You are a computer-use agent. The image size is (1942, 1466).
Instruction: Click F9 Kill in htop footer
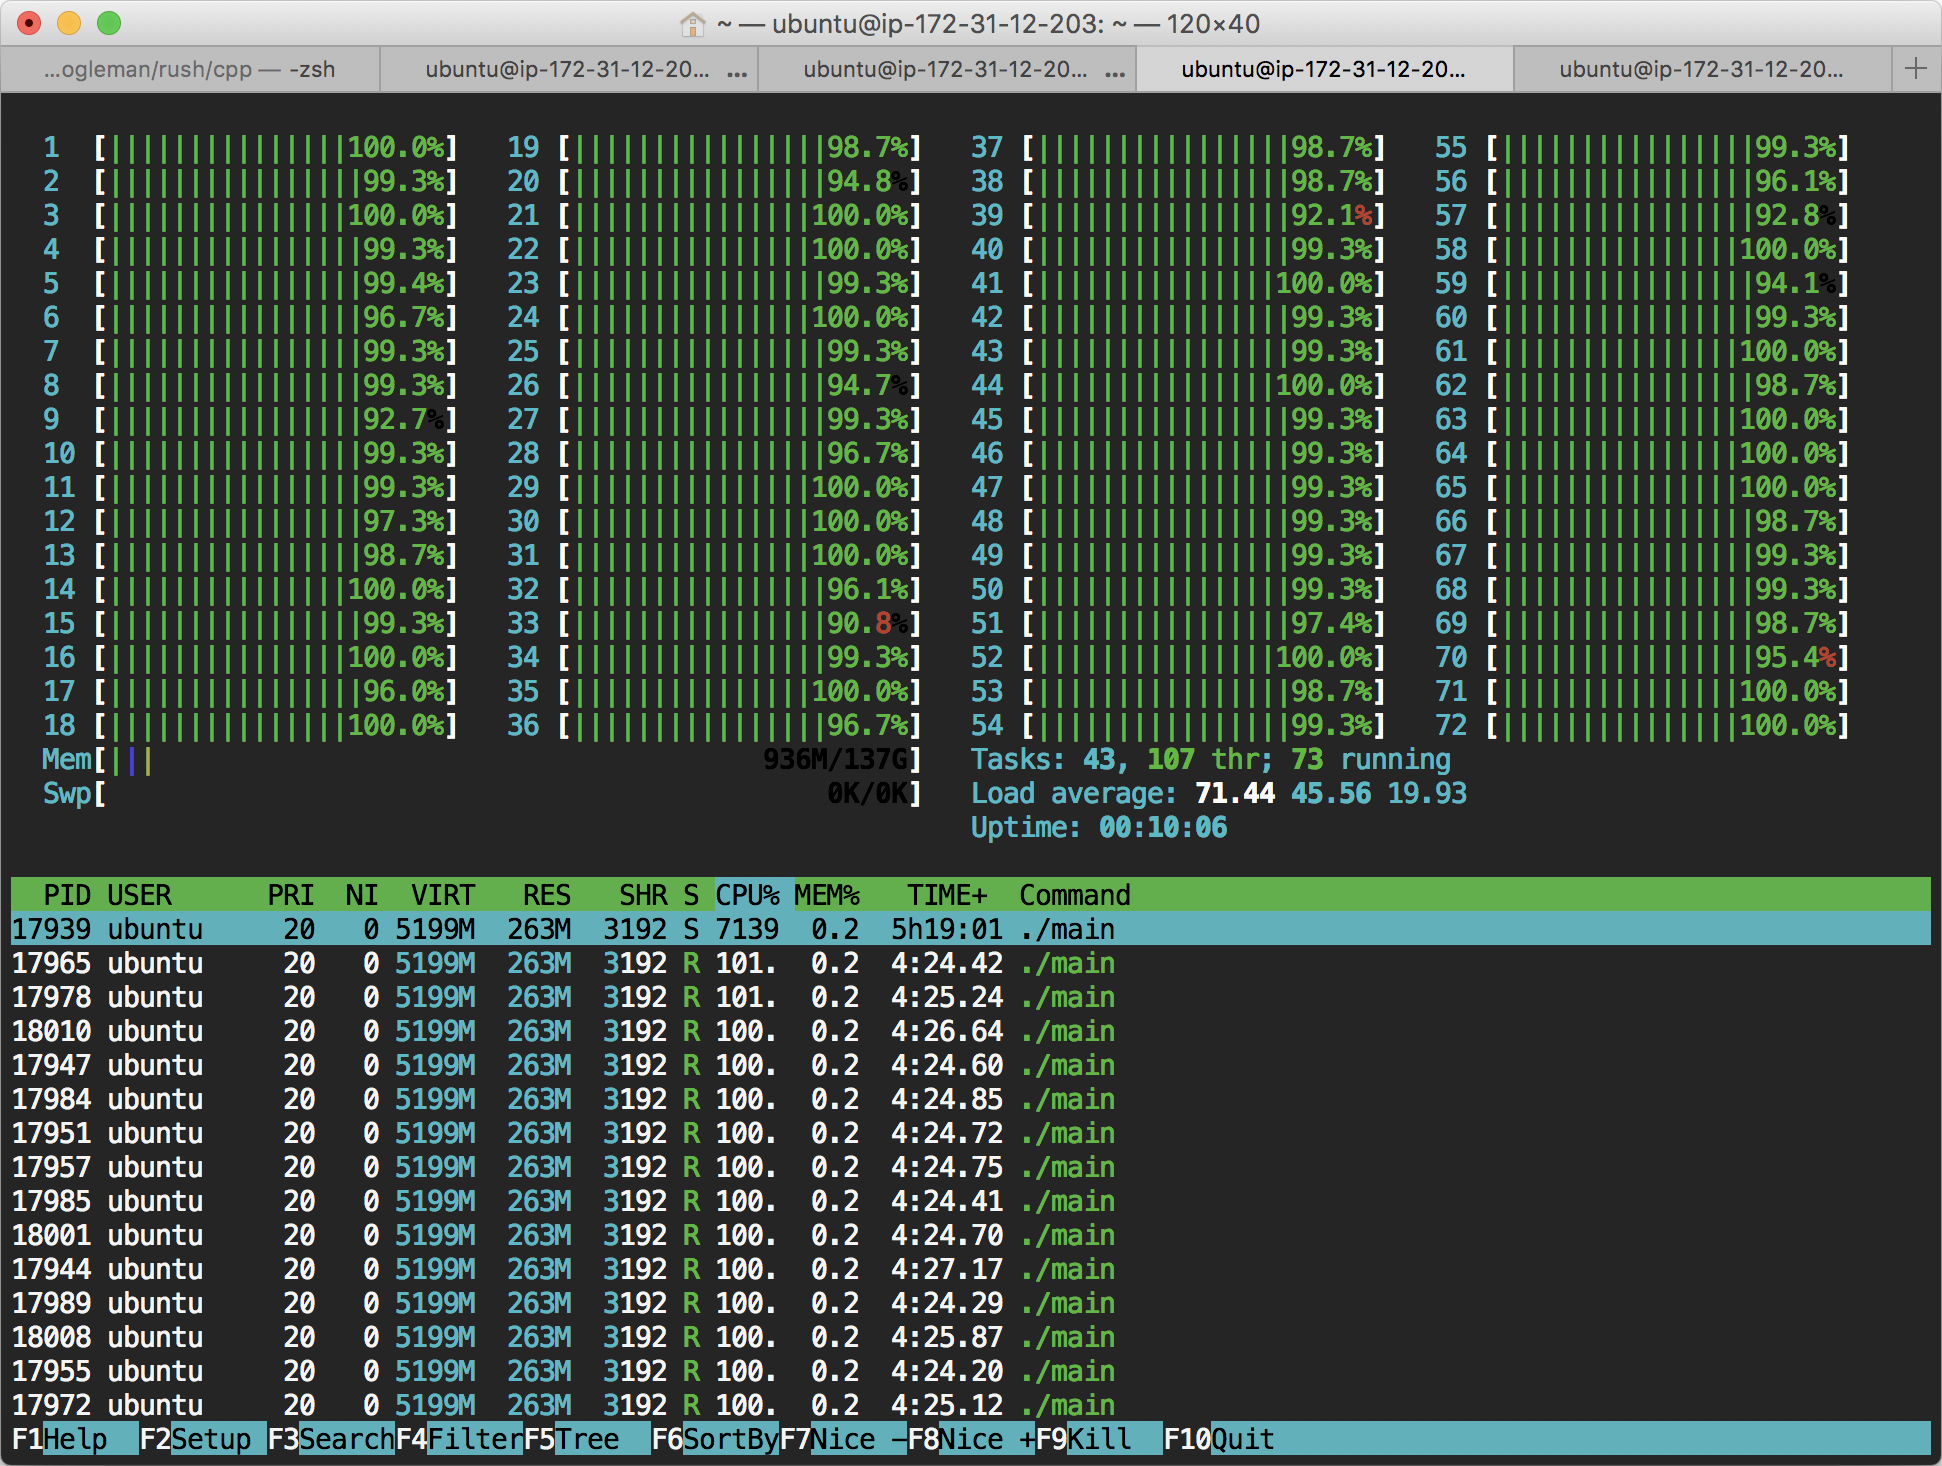[x=1099, y=1439]
